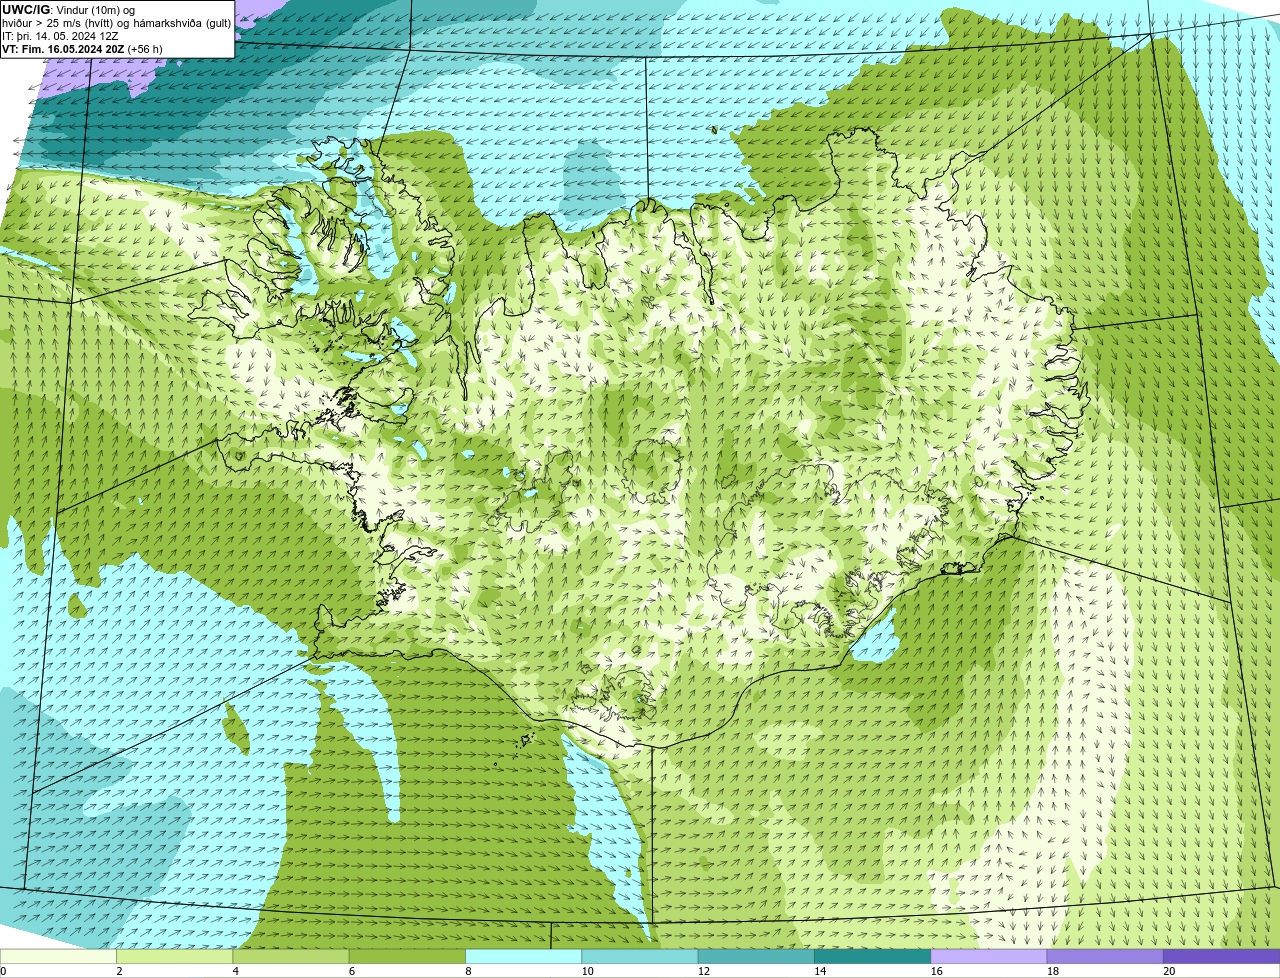This screenshot has width=1280, height=978.
Task: Select the 14–16 m/s dark teal swatch
Action: coord(872,956)
